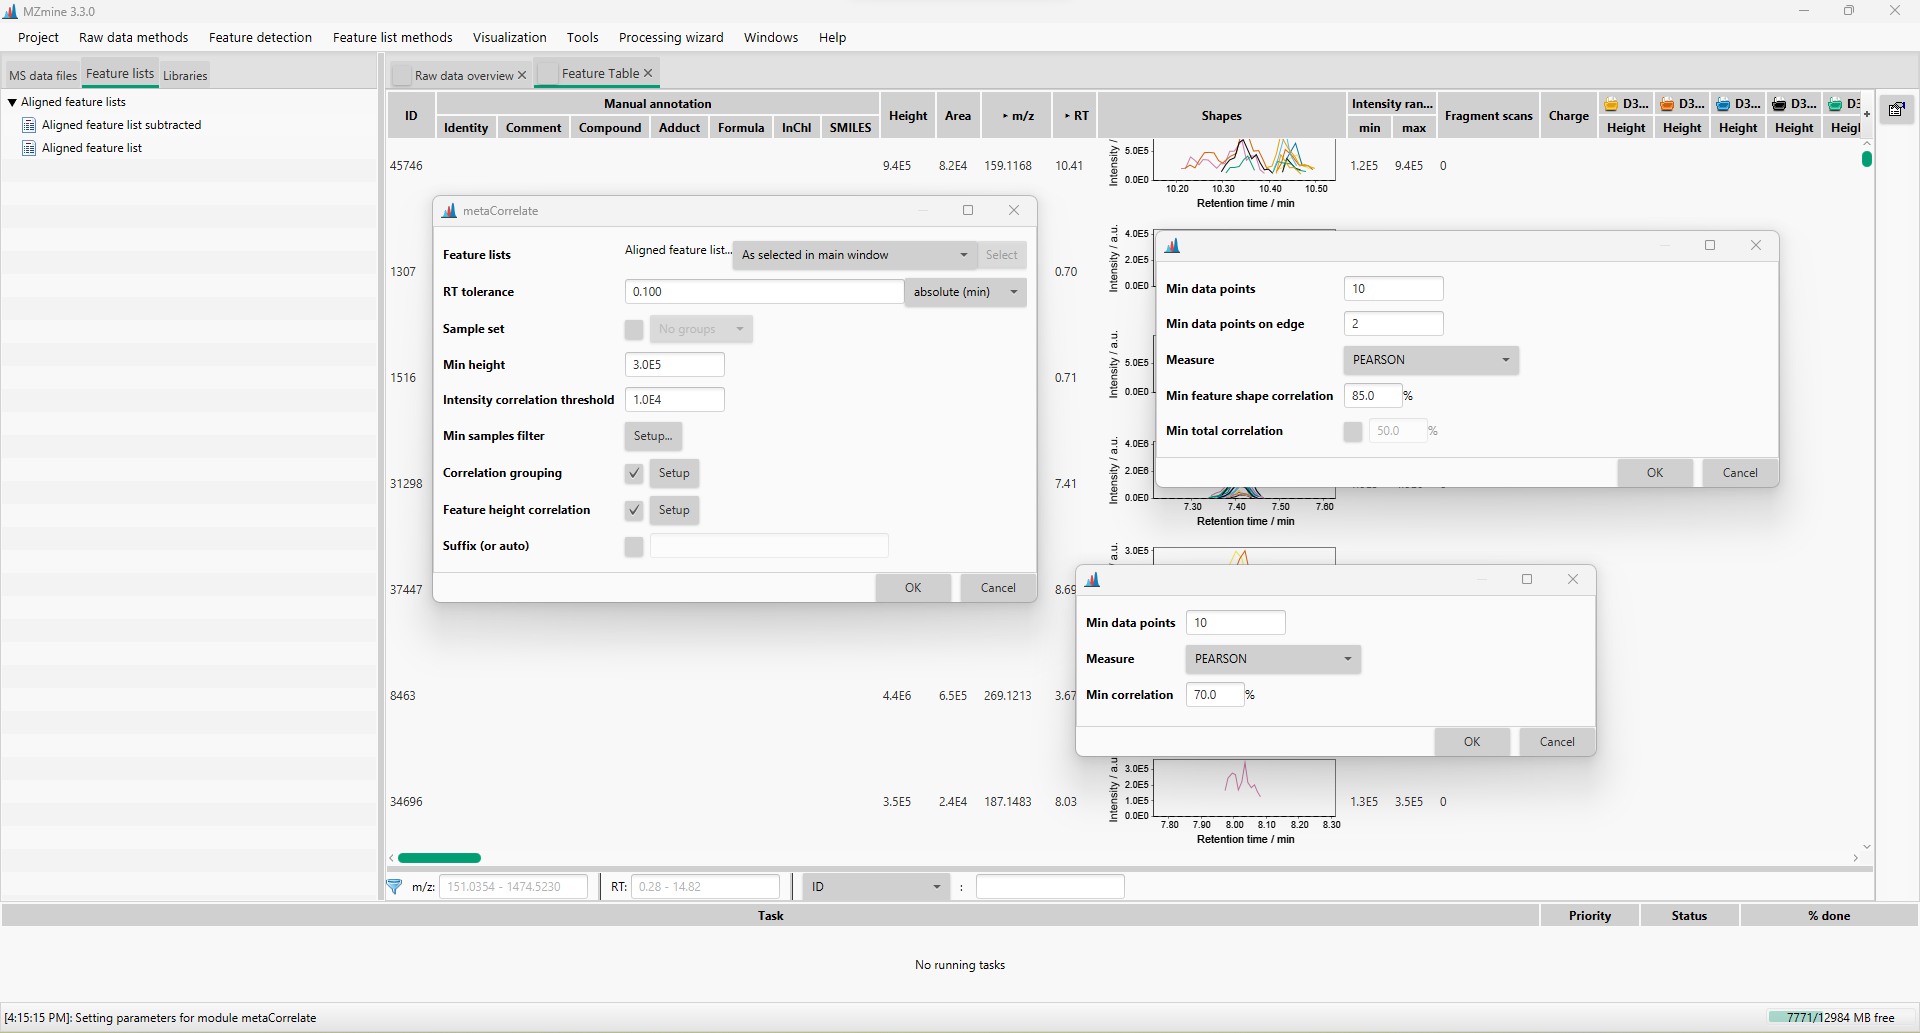Select the blue D3 raw file icon
The image size is (1920, 1033).
click(1723, 104)
